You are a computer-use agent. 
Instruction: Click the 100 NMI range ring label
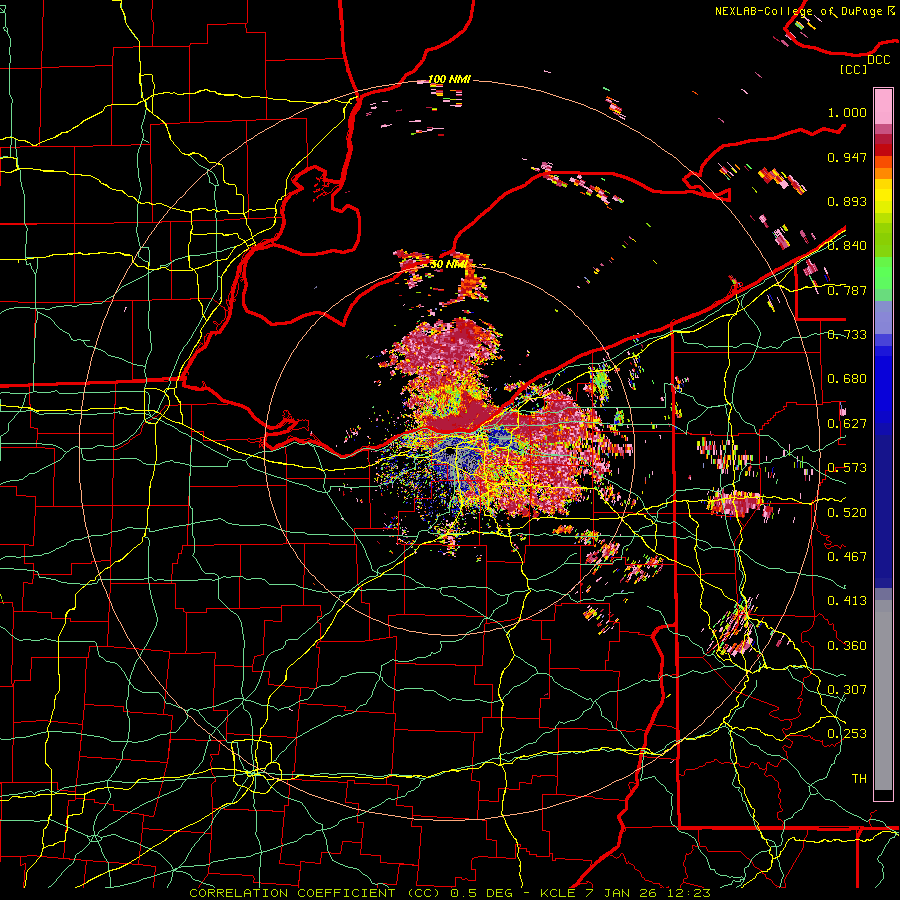[449, 79]
